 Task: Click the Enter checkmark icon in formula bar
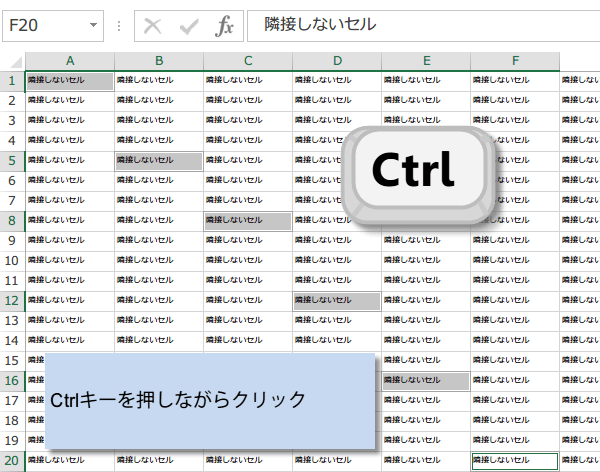pos(188,25)
